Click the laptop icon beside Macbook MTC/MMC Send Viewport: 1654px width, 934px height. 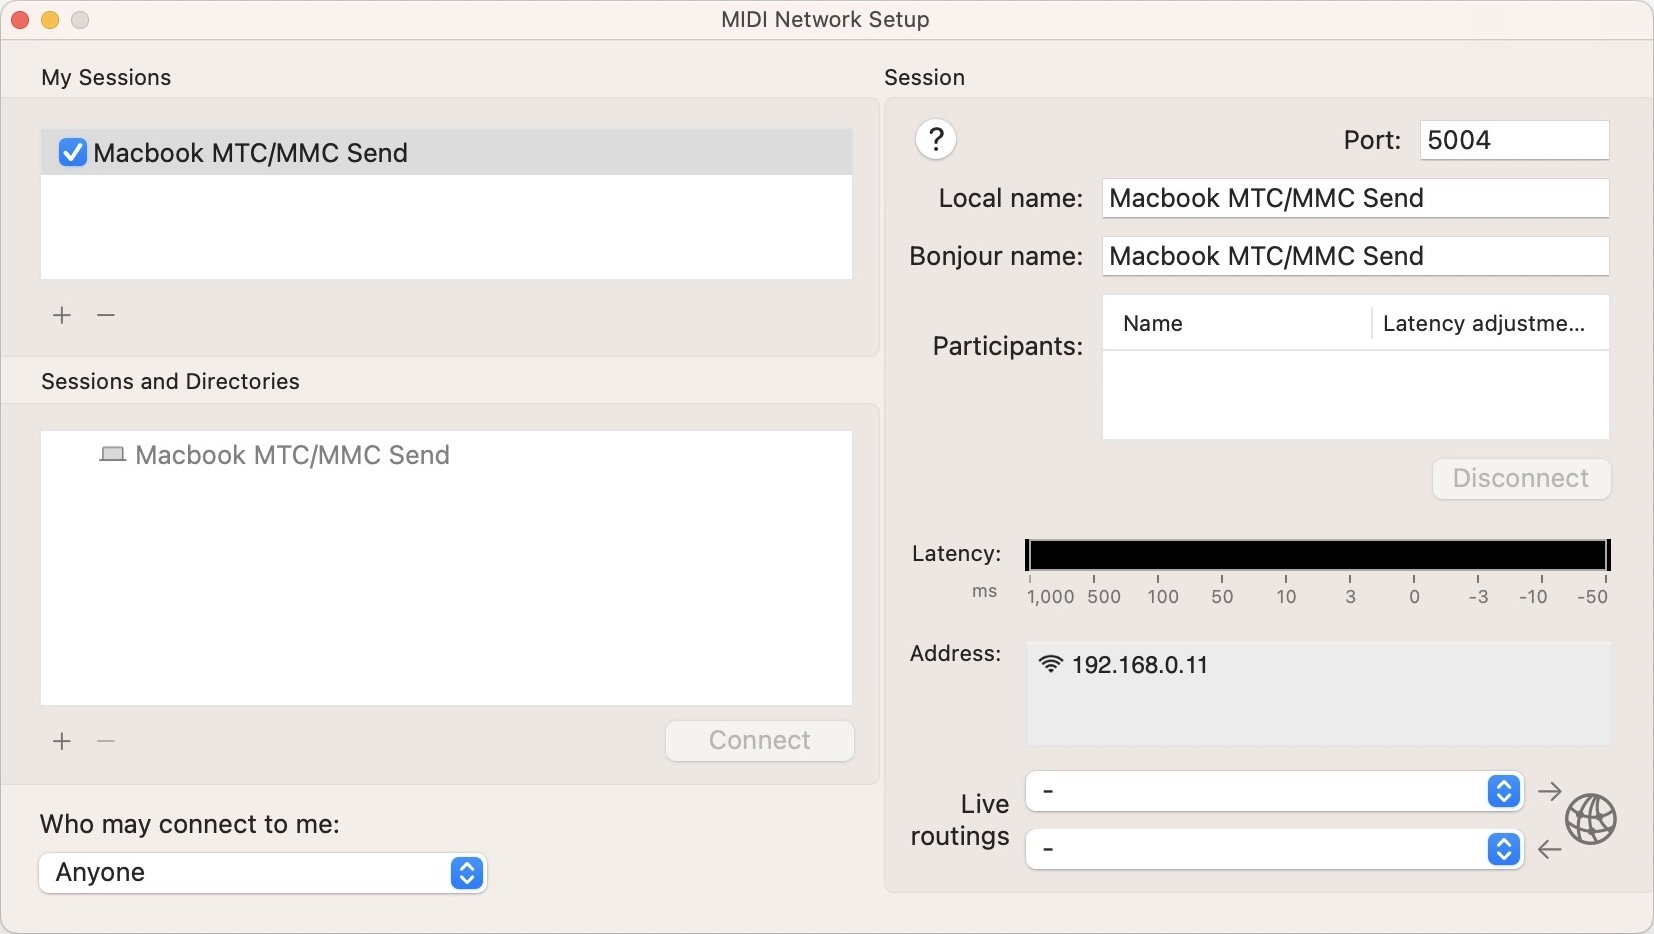113,455
